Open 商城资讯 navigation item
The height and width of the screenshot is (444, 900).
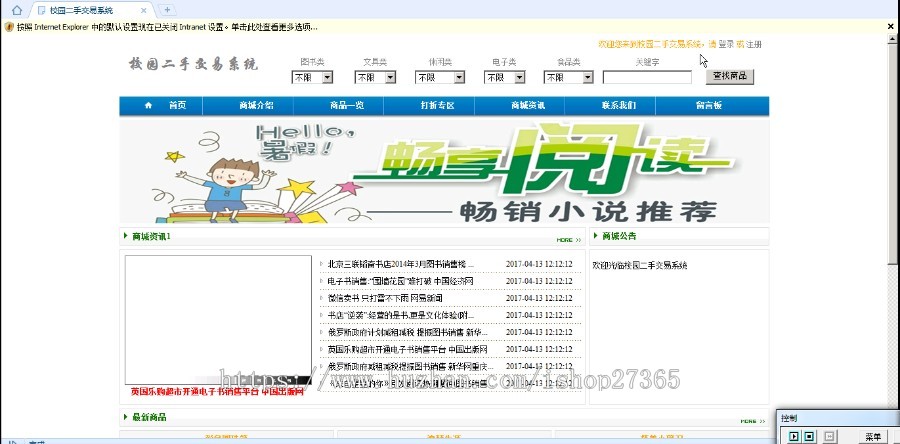[528, 106]
